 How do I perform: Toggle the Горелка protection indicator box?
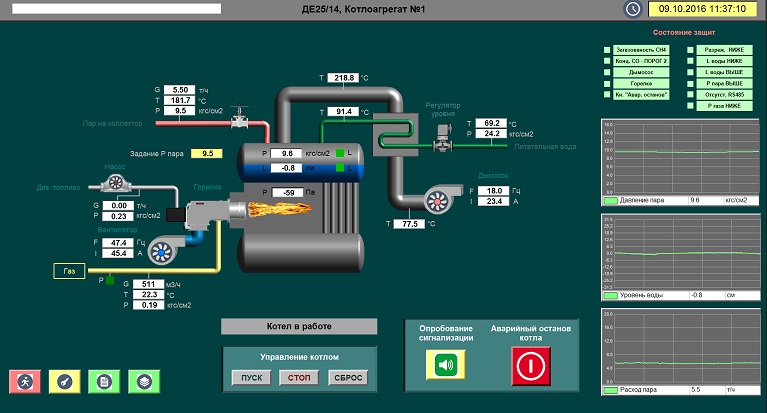[606, 83]
